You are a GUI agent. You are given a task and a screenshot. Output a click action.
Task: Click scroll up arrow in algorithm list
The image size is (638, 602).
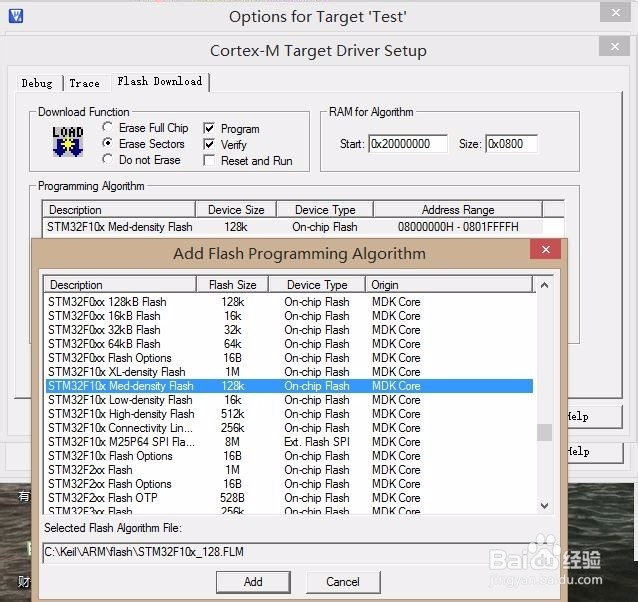point(544,285)
